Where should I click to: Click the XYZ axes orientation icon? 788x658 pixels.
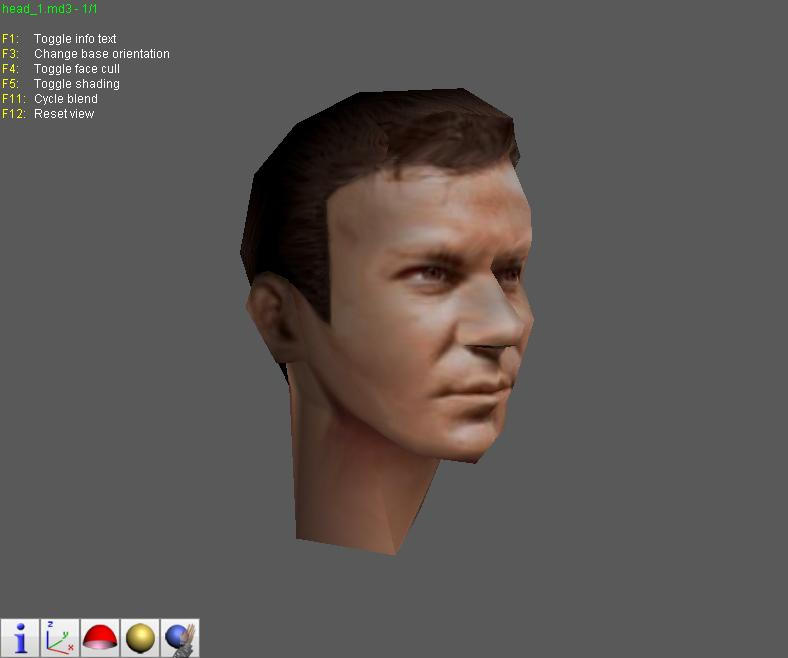coord(60,638)
